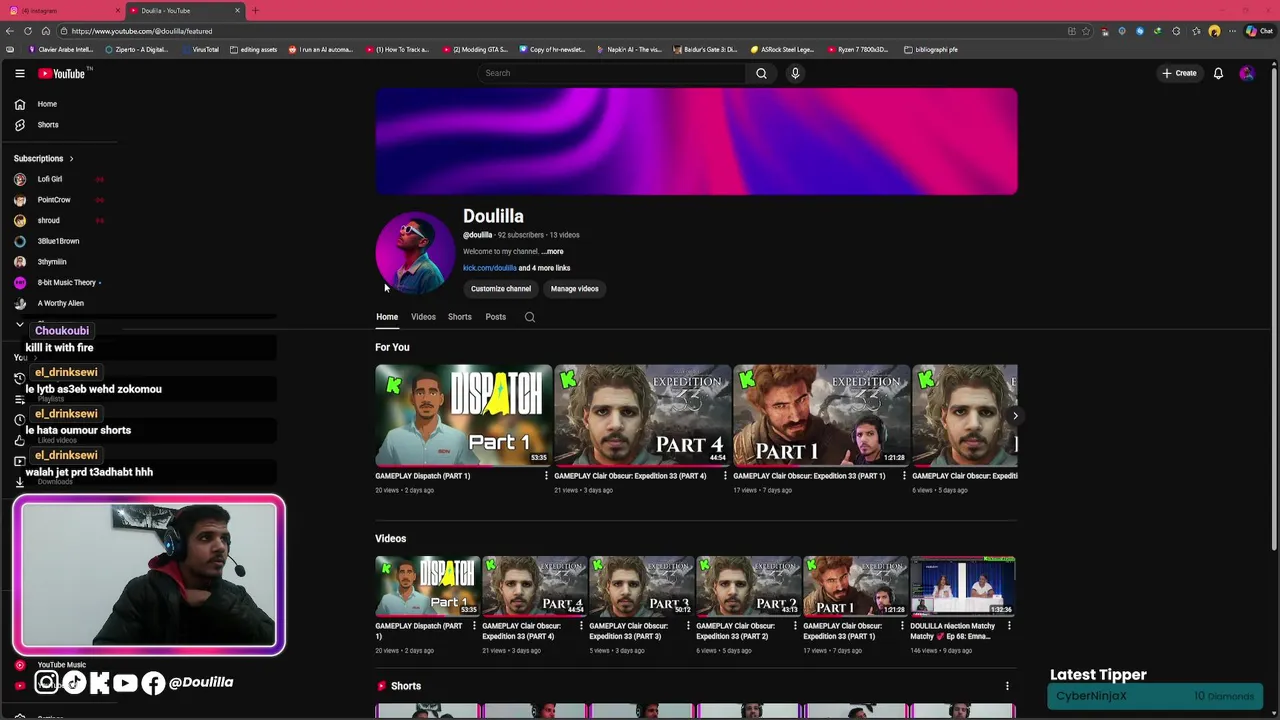The width and height of the screenshot is (1280, 720).
Task: Go back in browser
Action: (10, 31)
